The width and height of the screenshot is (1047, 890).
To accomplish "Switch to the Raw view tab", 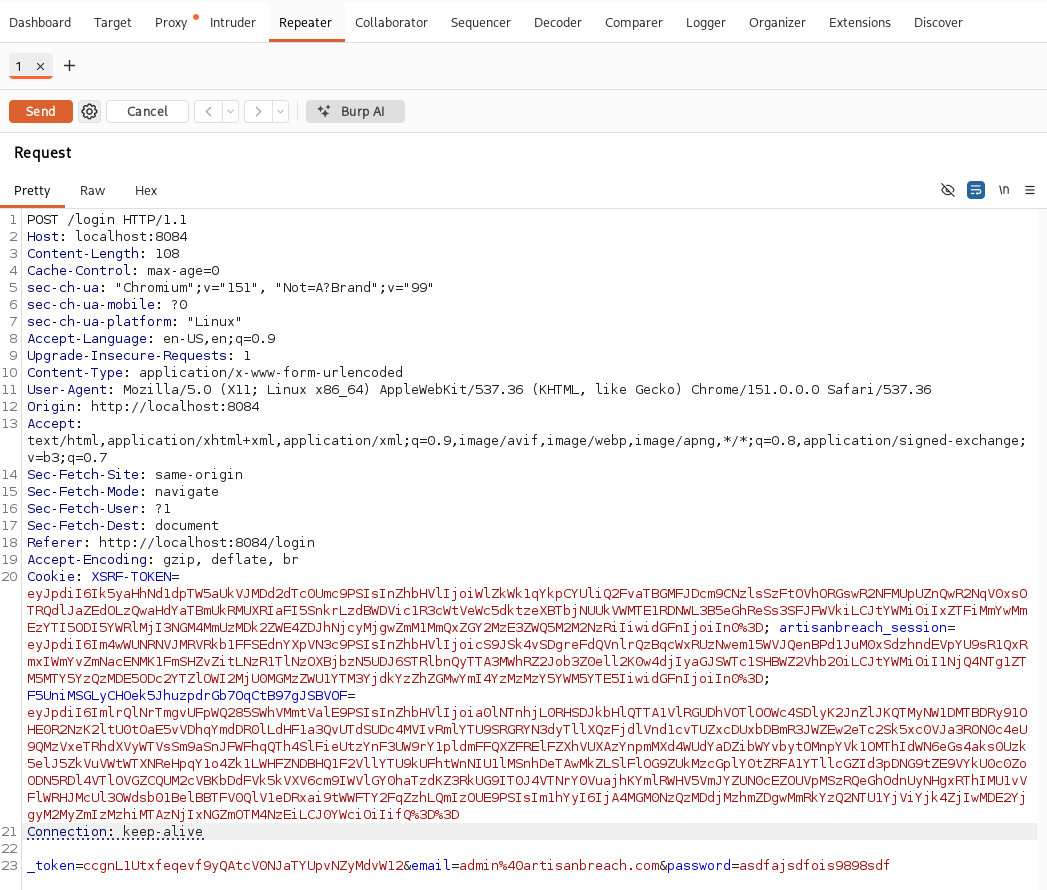I will click(x=92, y=190).
